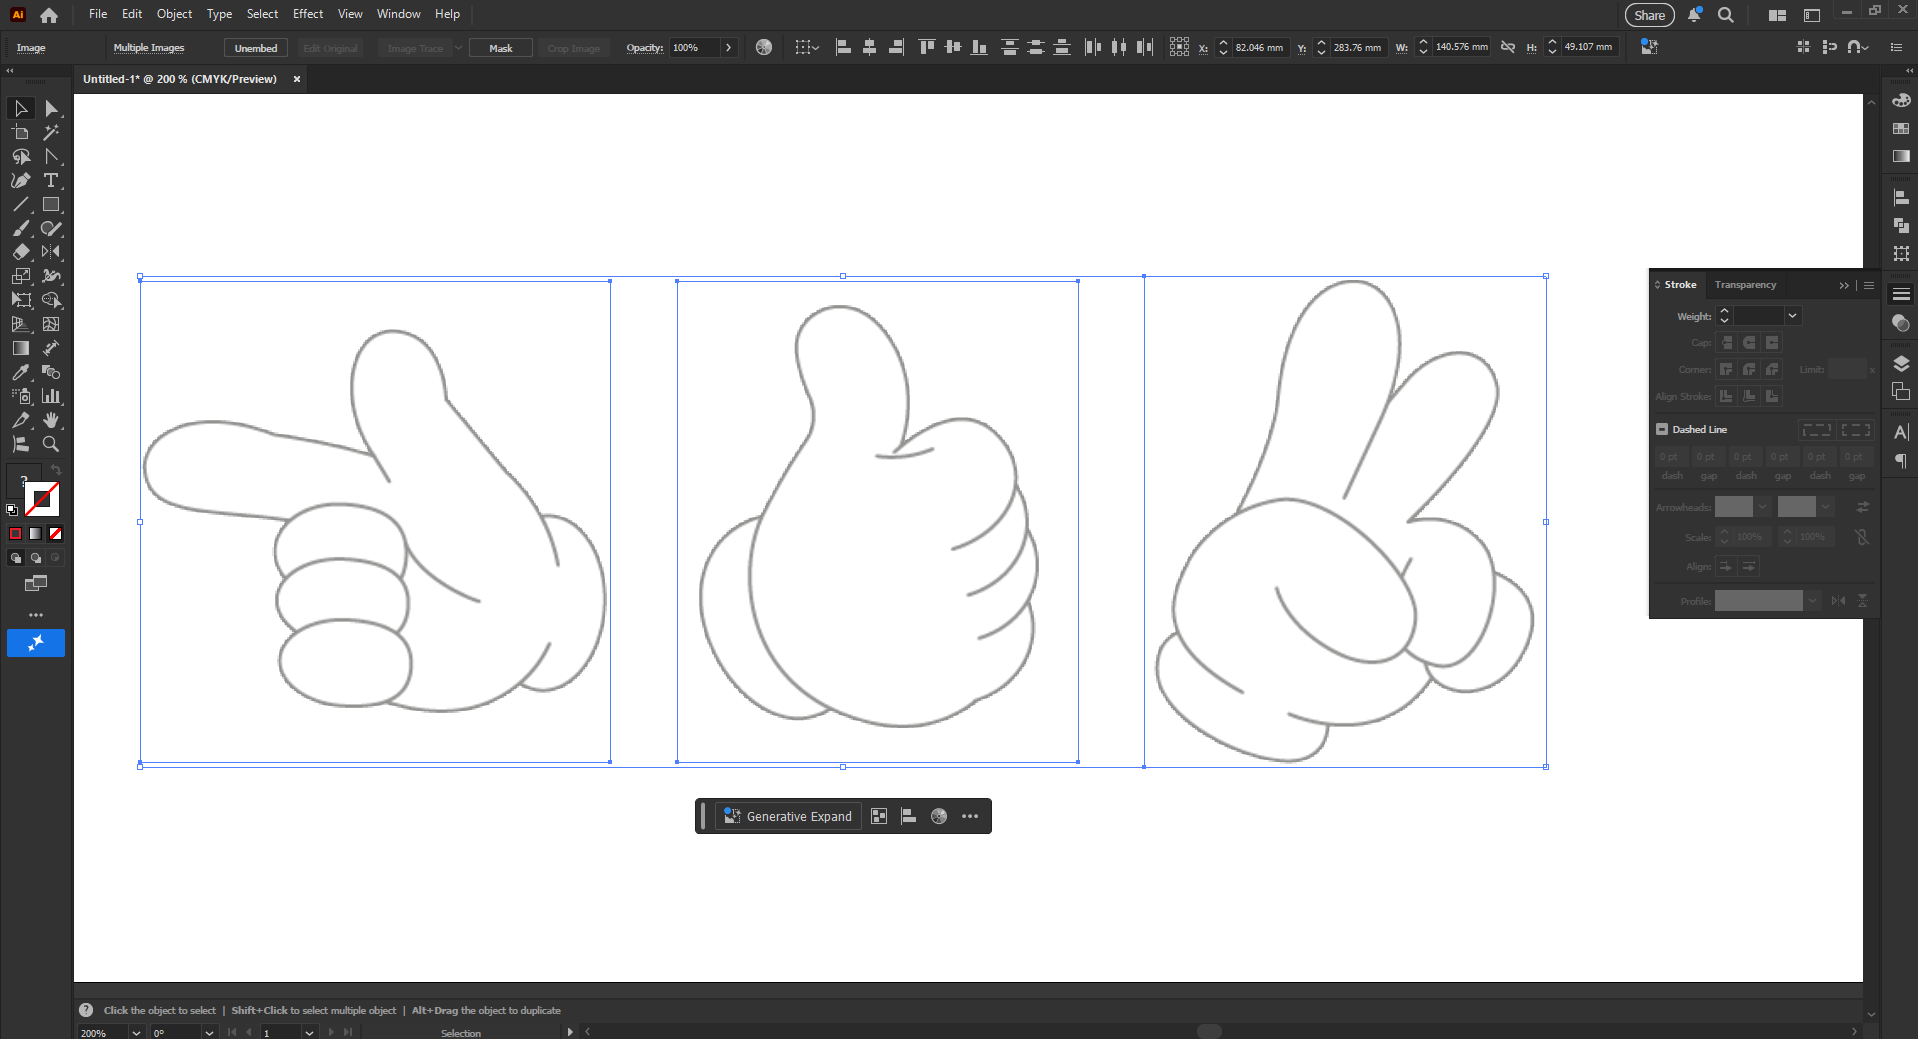Expand Opacity slider arrow

[x=728, y=47]
